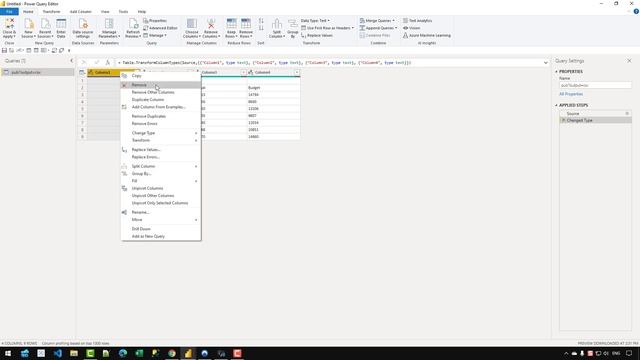Click the Choose Columns icon

pos(191,28)
